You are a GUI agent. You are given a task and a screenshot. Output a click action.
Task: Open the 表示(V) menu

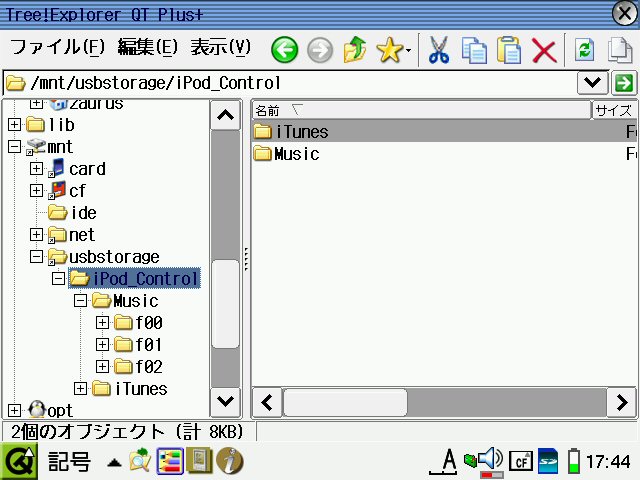point(220,47)
